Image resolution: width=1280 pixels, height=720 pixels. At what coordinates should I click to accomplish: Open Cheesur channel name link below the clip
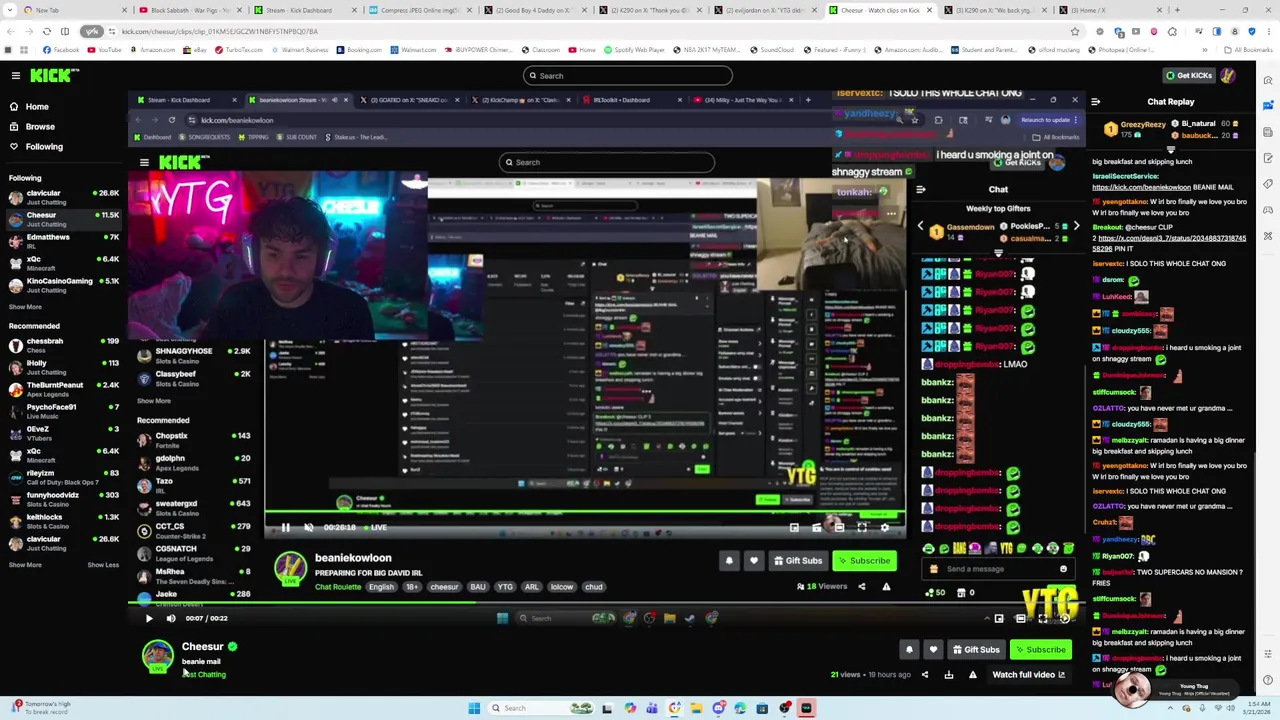pos(202,647)
